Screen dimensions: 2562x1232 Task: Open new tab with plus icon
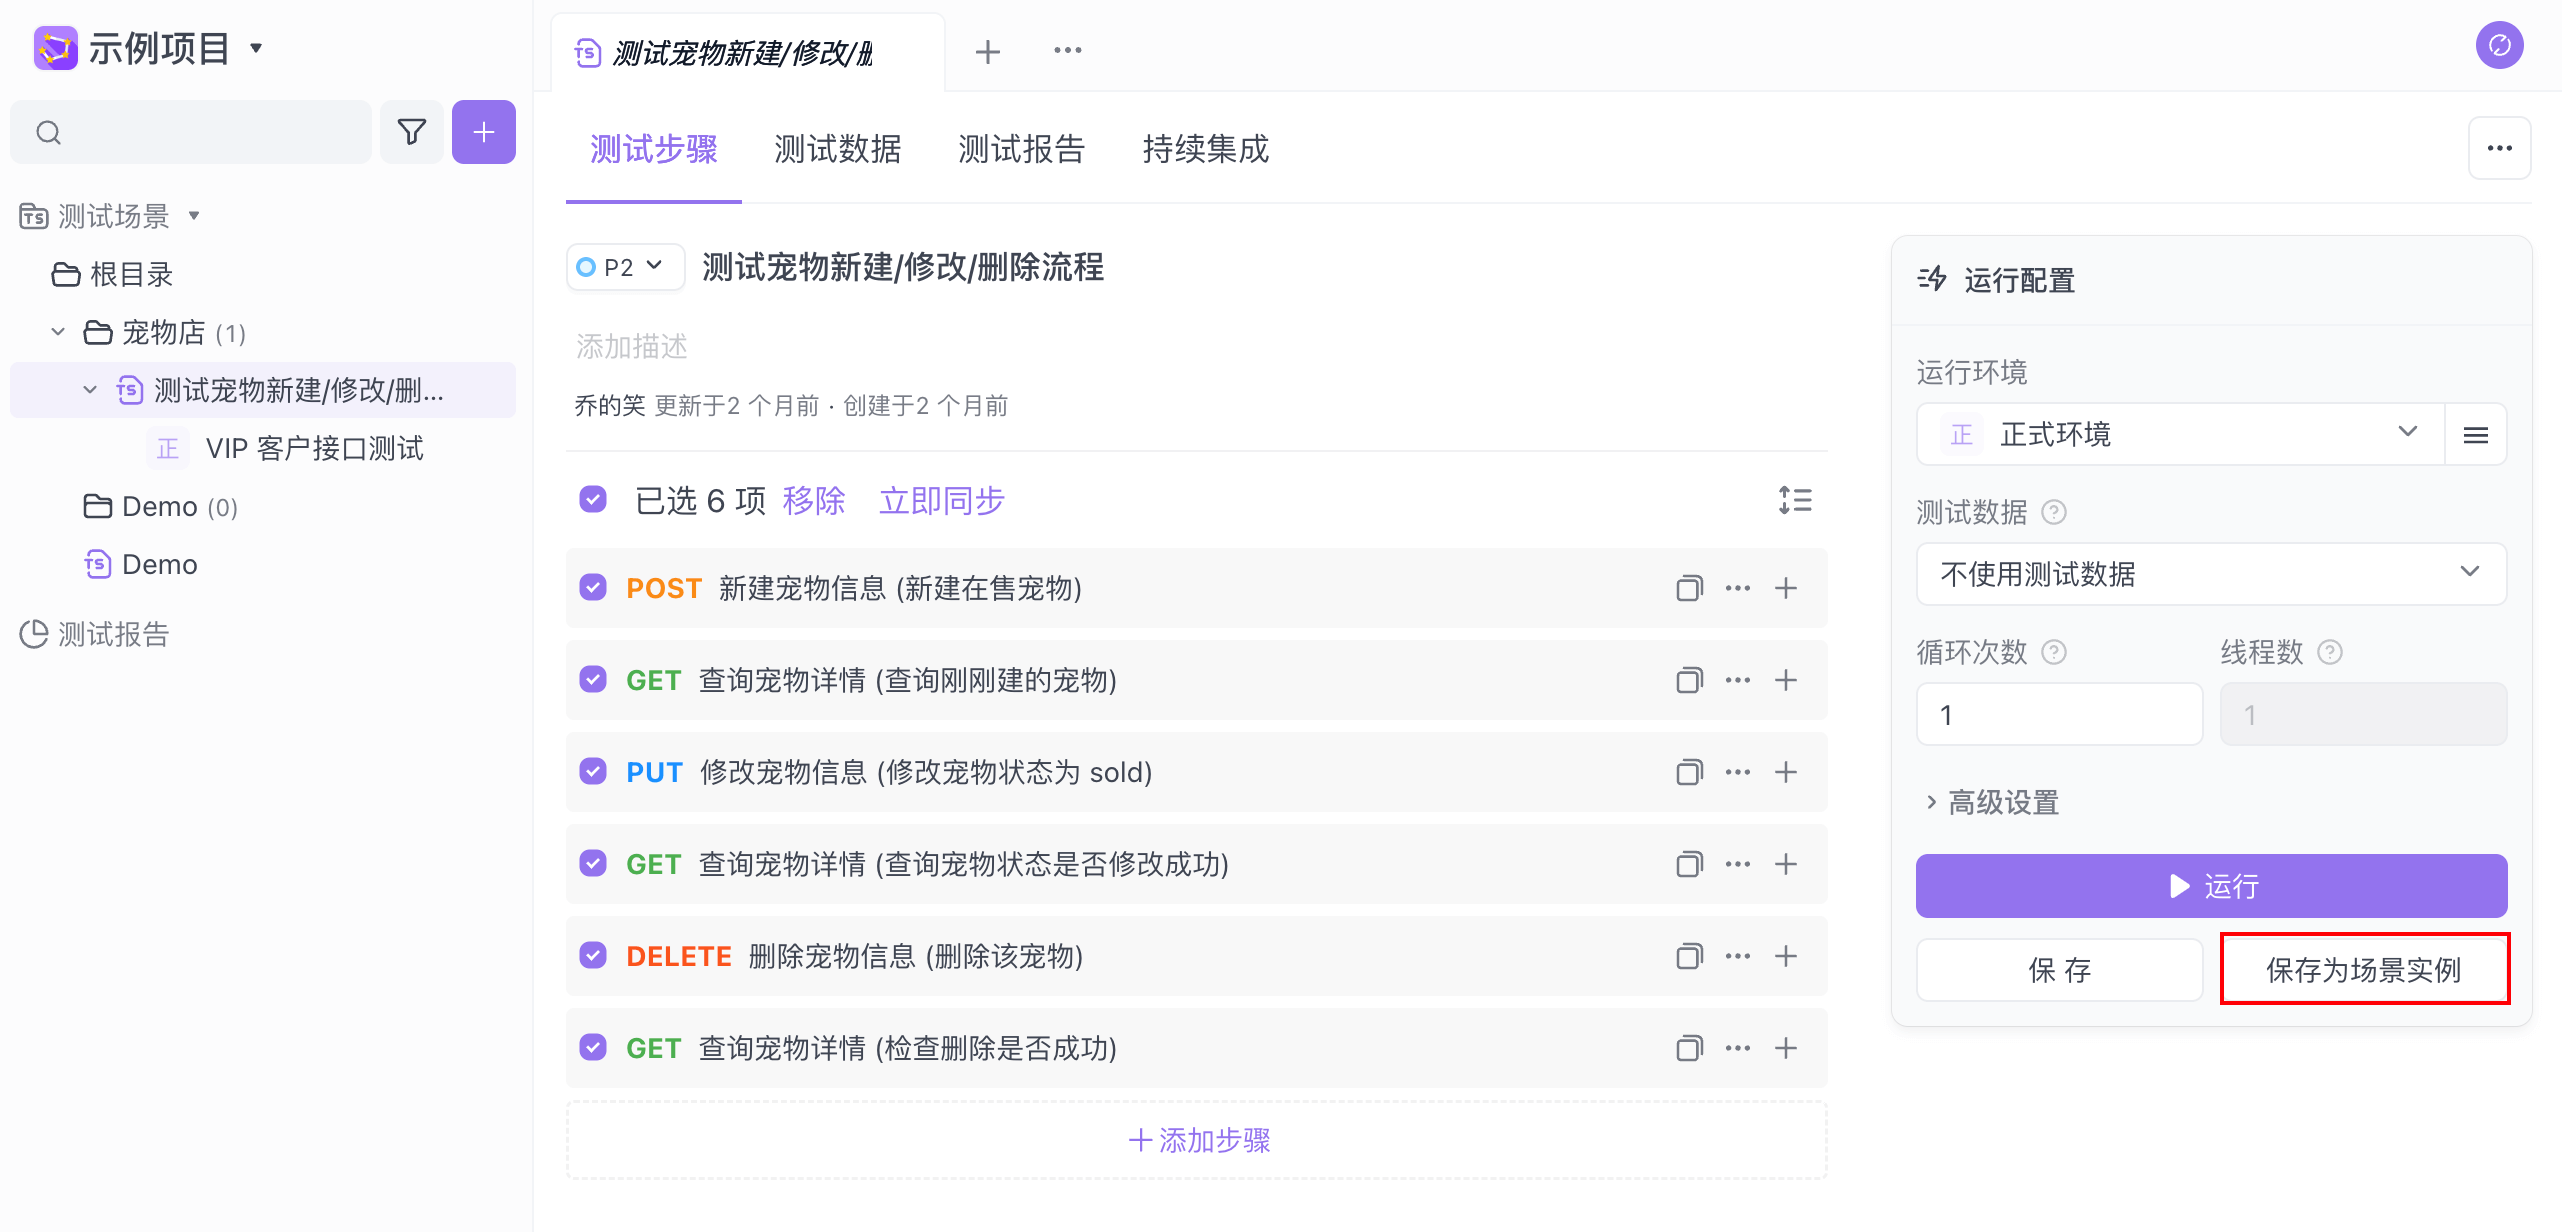coord(987,52)
